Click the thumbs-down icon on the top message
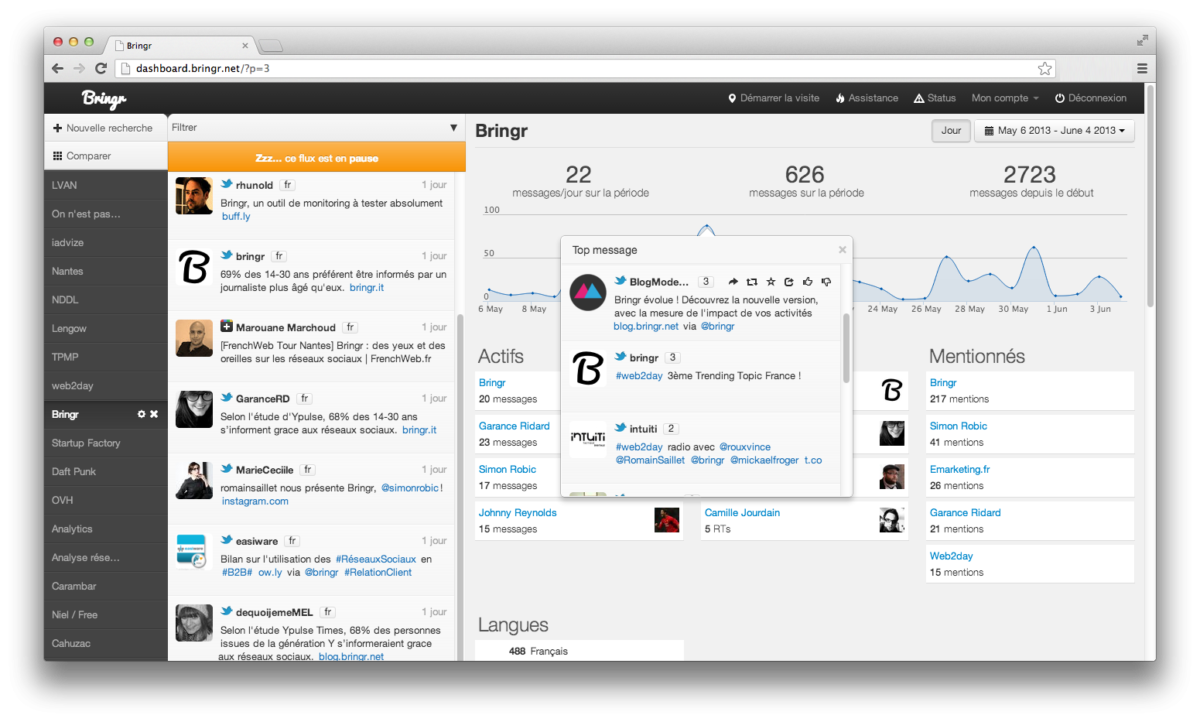This screenshot has height=722, width=1200. click(x=825, y=282)
